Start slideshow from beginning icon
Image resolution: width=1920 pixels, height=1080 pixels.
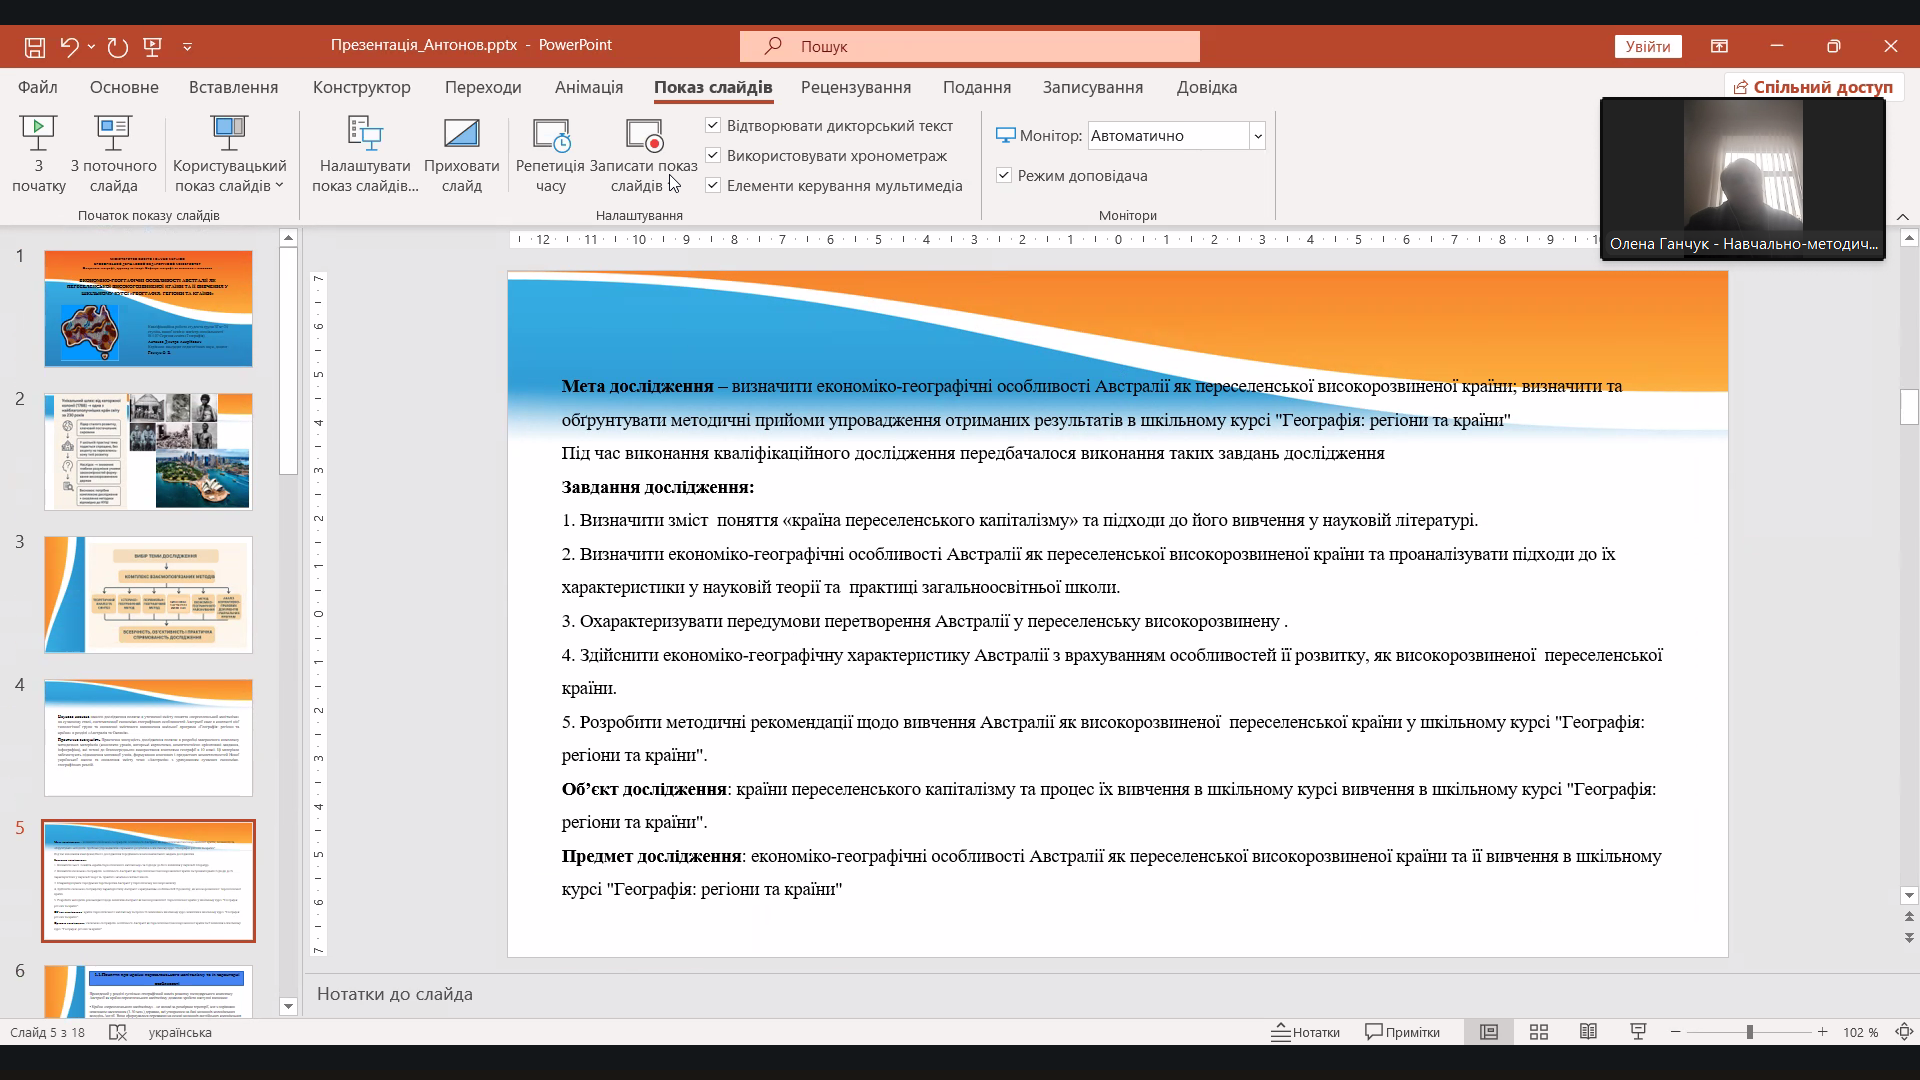tap(38, 133)
